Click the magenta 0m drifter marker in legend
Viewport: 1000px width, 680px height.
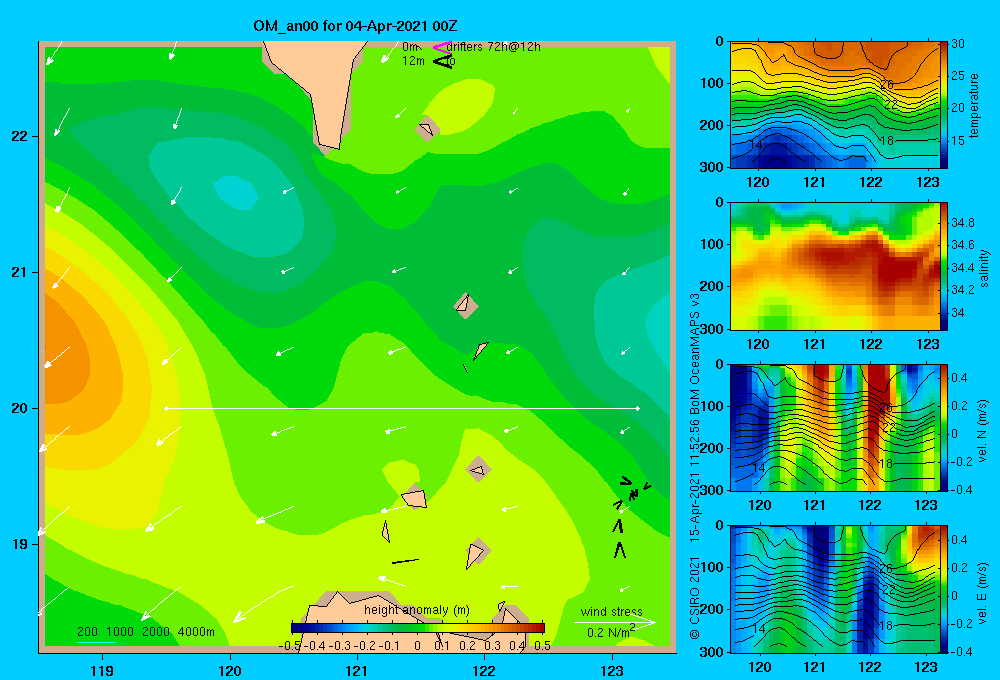pos(441,47)
